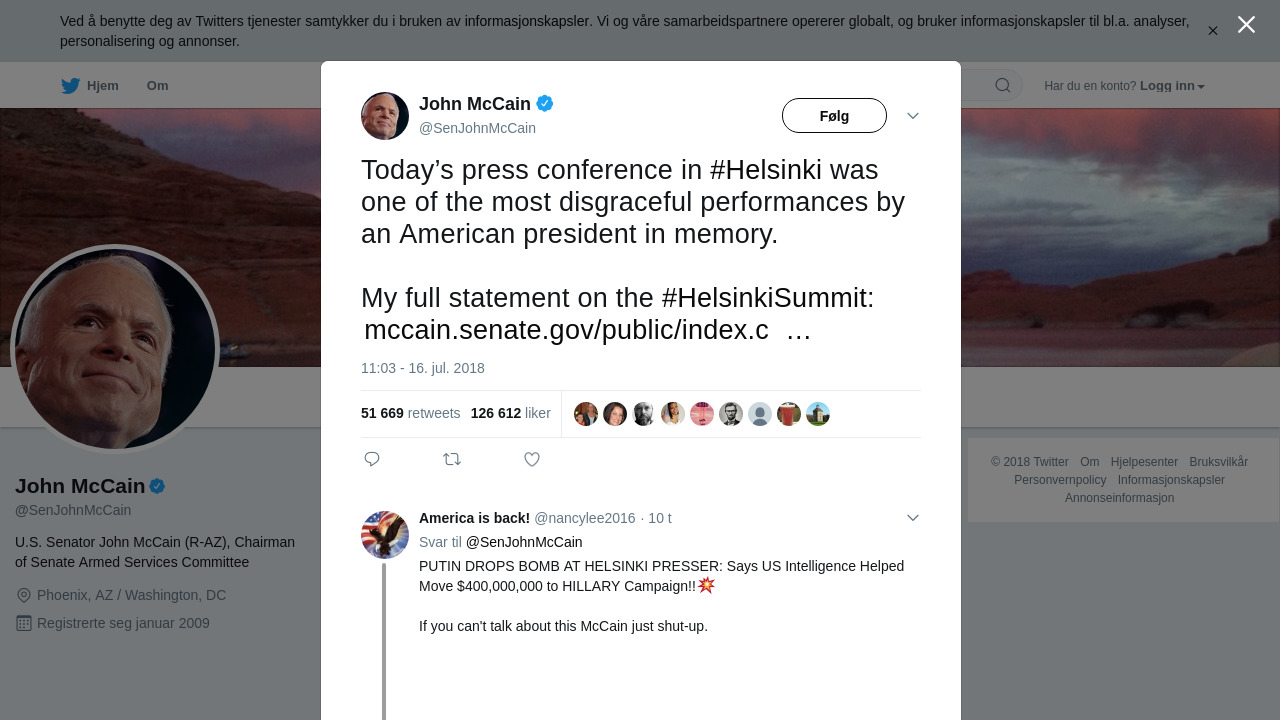Click the search magnifier icon
Image resolution: width=1280 pixels, height=720 pixels.
click(1002, 86)
